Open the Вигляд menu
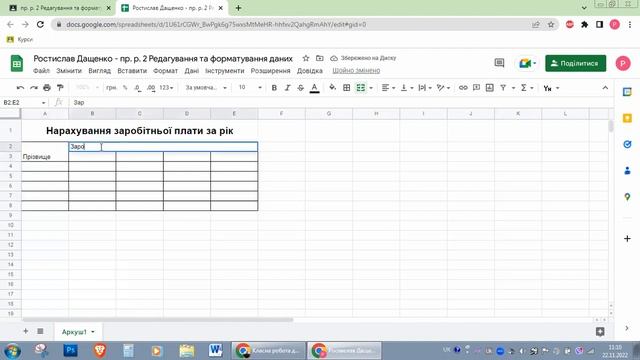 click(100, 71)
